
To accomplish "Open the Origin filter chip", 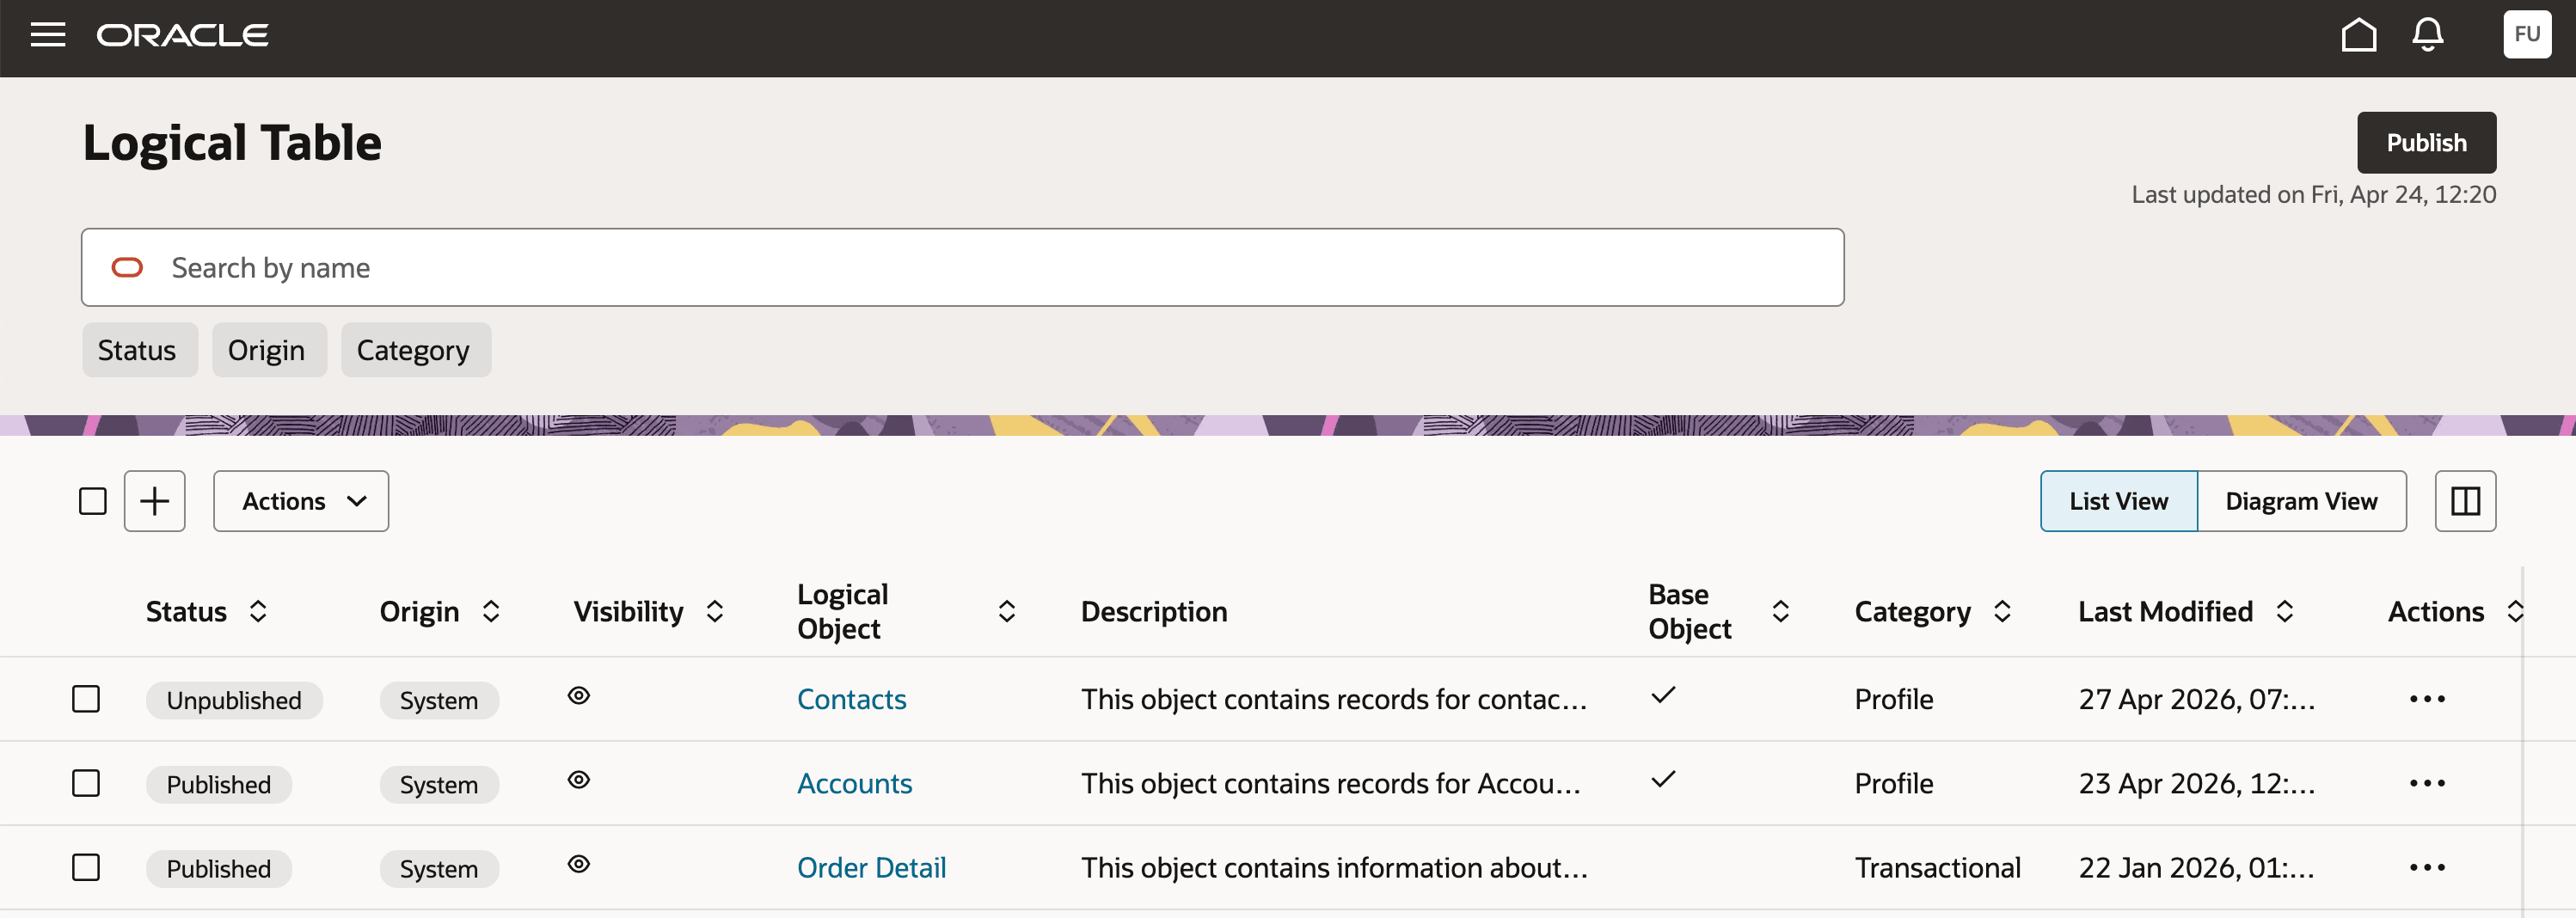I will tap(269, 350).
